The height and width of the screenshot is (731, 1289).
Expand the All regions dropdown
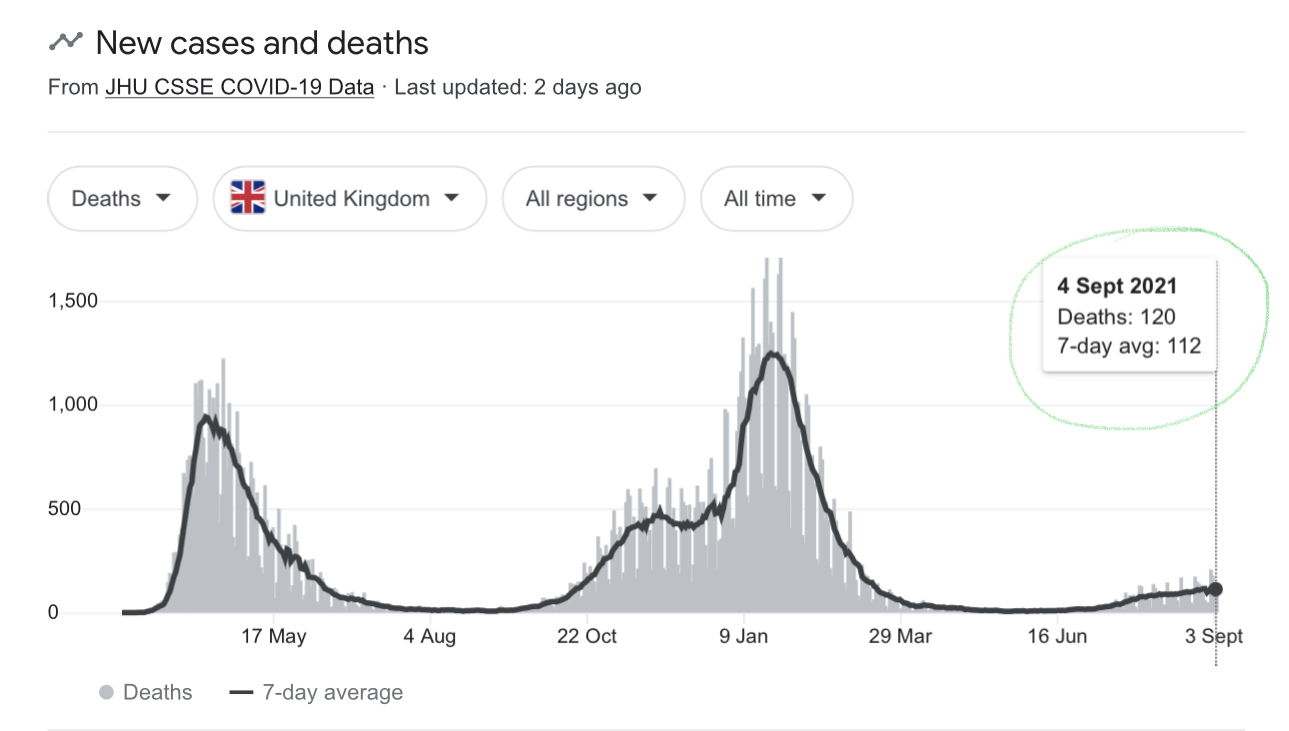pyautogui.click(x=593, y=198)
